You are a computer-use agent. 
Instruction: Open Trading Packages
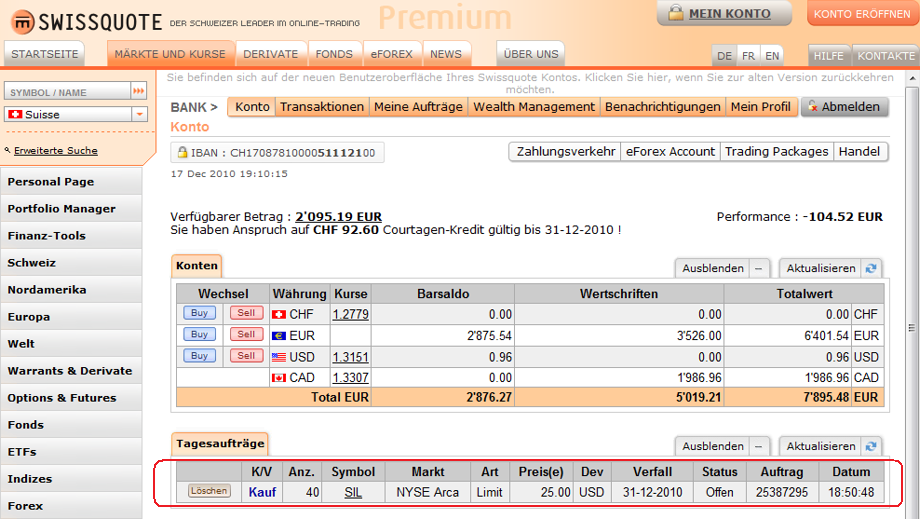tap(777, 151)
